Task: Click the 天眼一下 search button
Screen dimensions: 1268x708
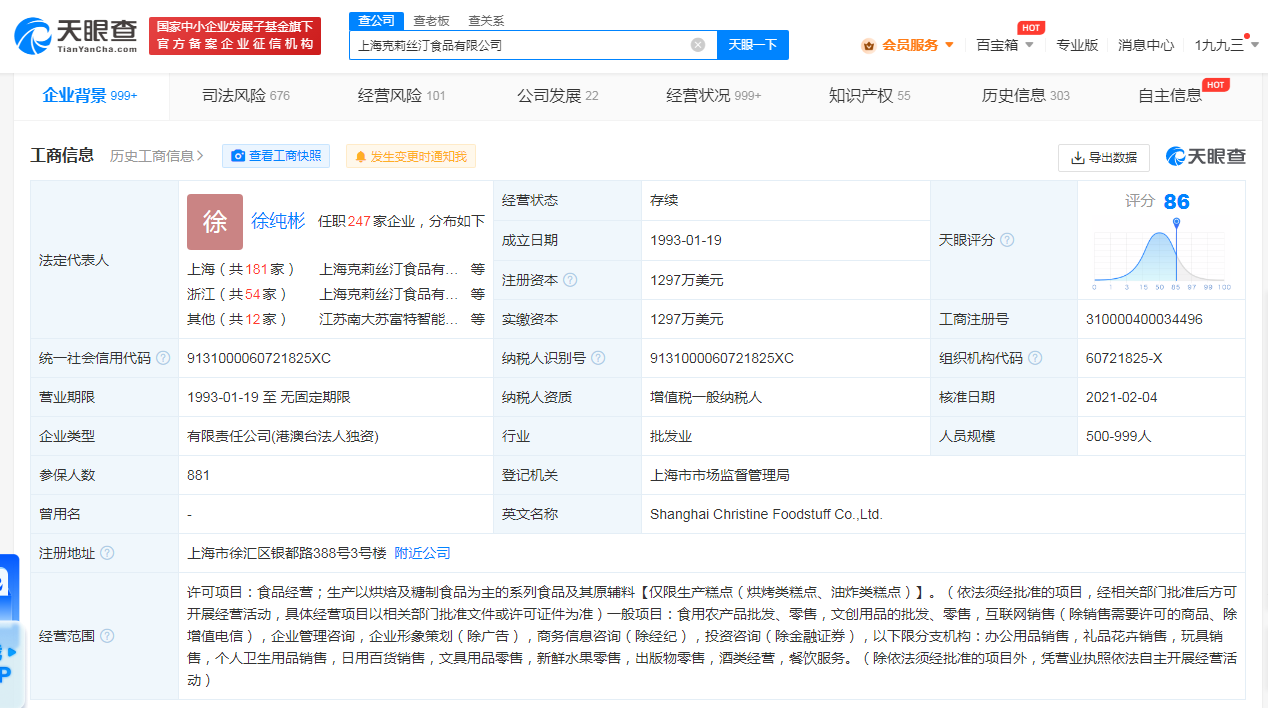Action: (752, 45)
